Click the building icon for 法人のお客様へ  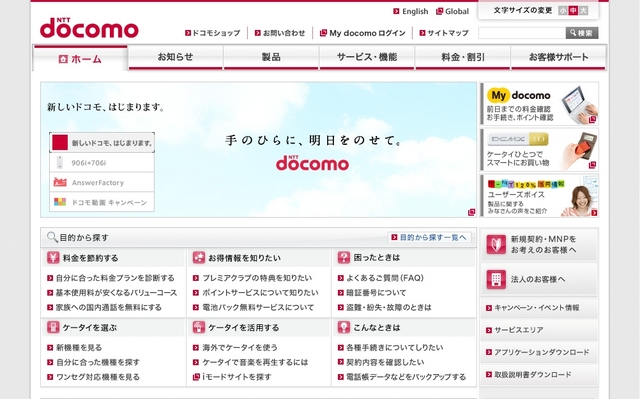coord(496,279)
